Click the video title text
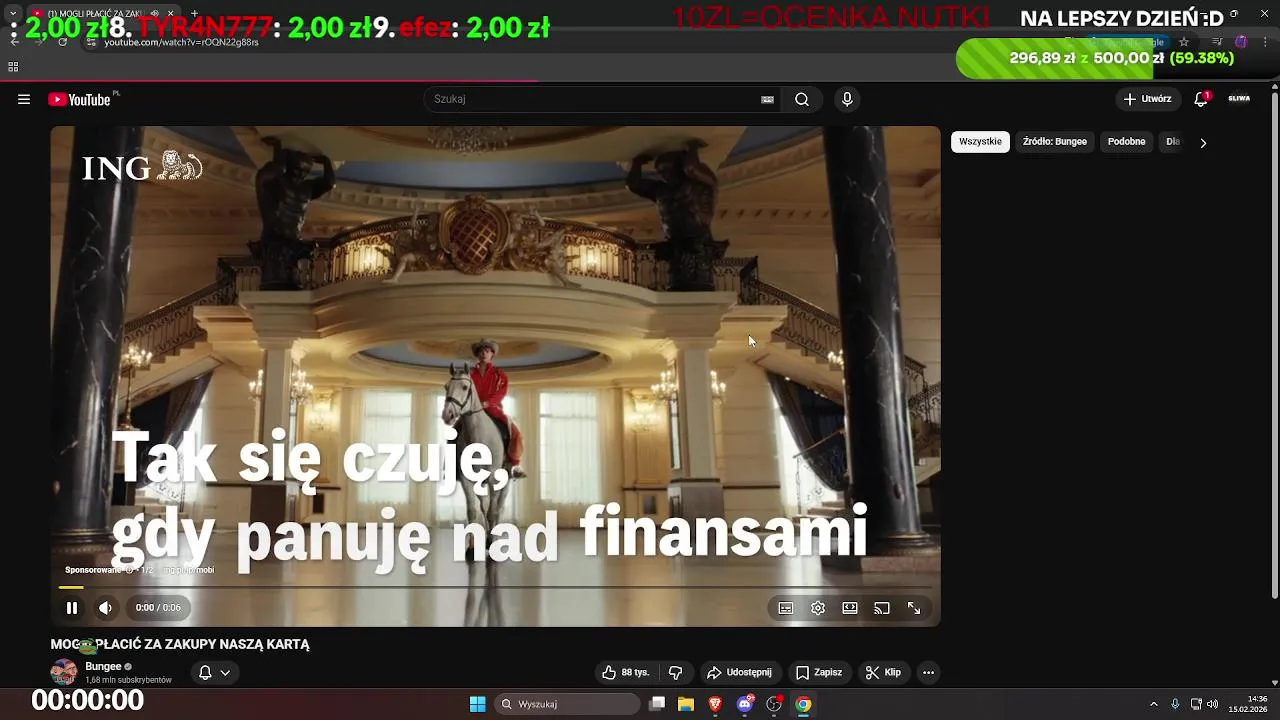 (x=180, y=645)
